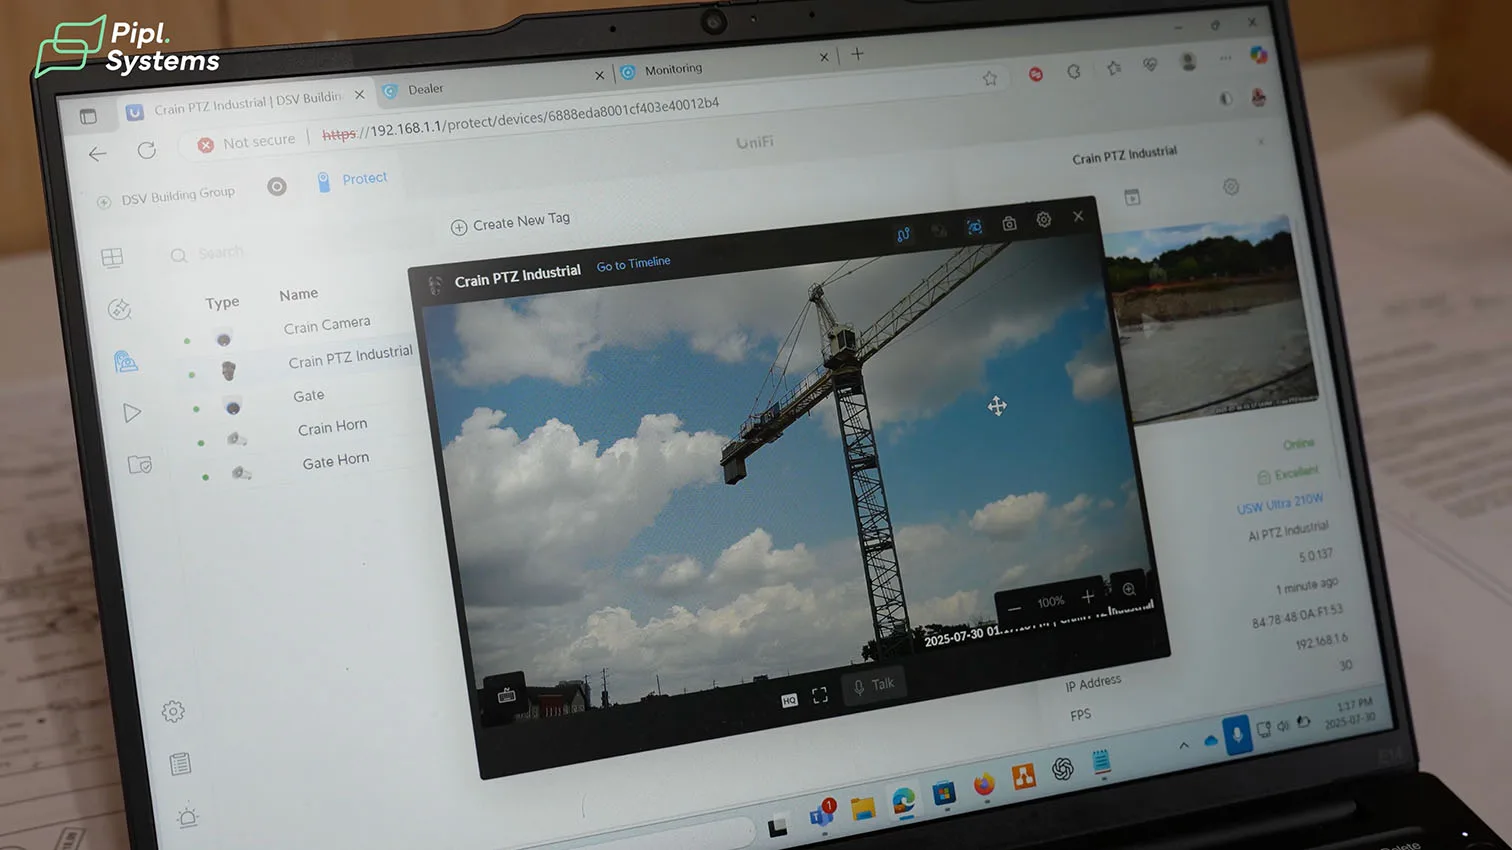Image resolution: width=1512 pixels, height=850 pixels.
Task: Follow the Go to Timeline link
Action: (633, 264)
